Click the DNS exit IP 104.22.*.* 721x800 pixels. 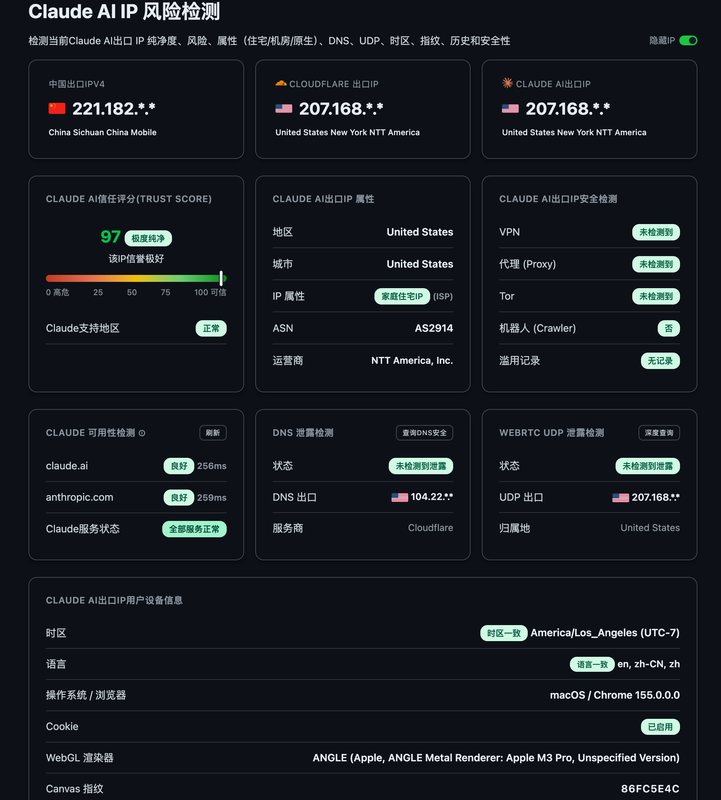coord(432,497)
